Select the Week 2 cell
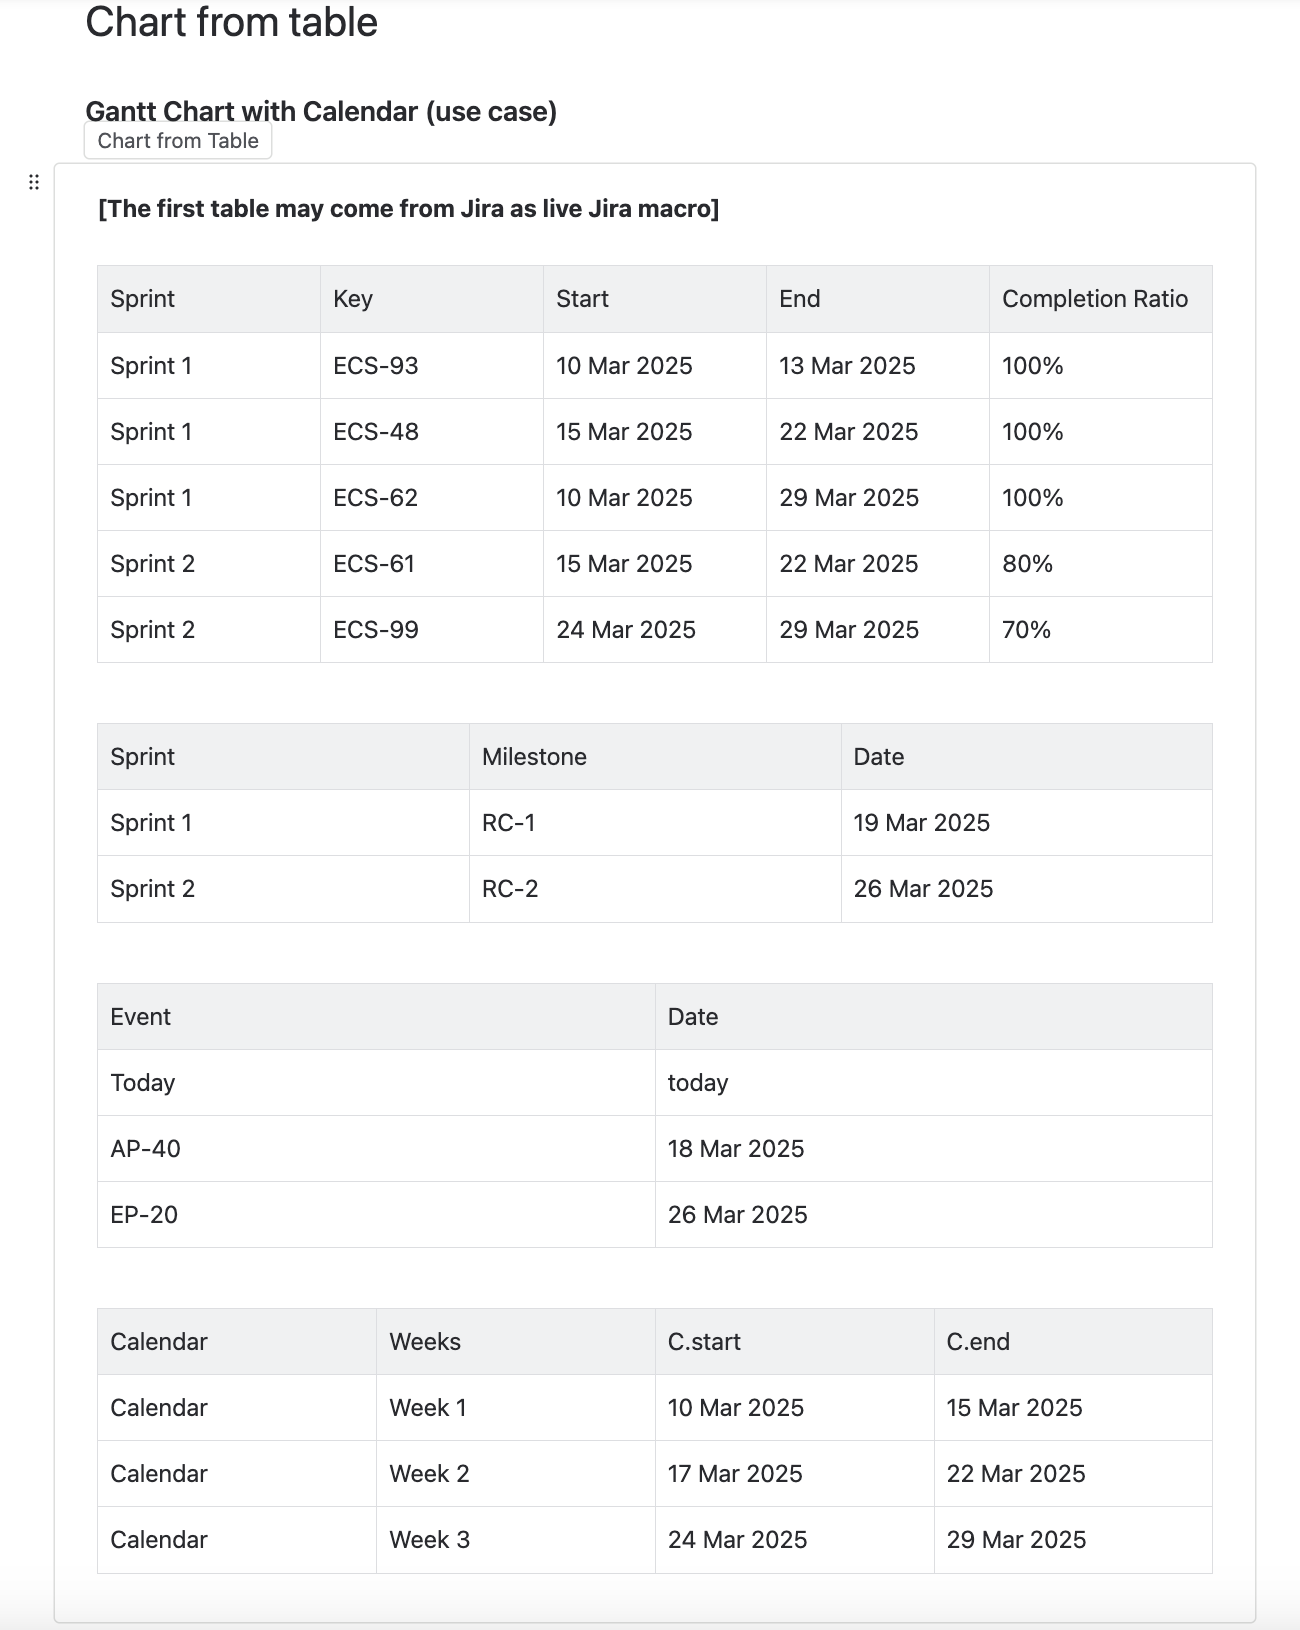Viewport: 1300px width, 1630px height. click(x=429, y=1474)
